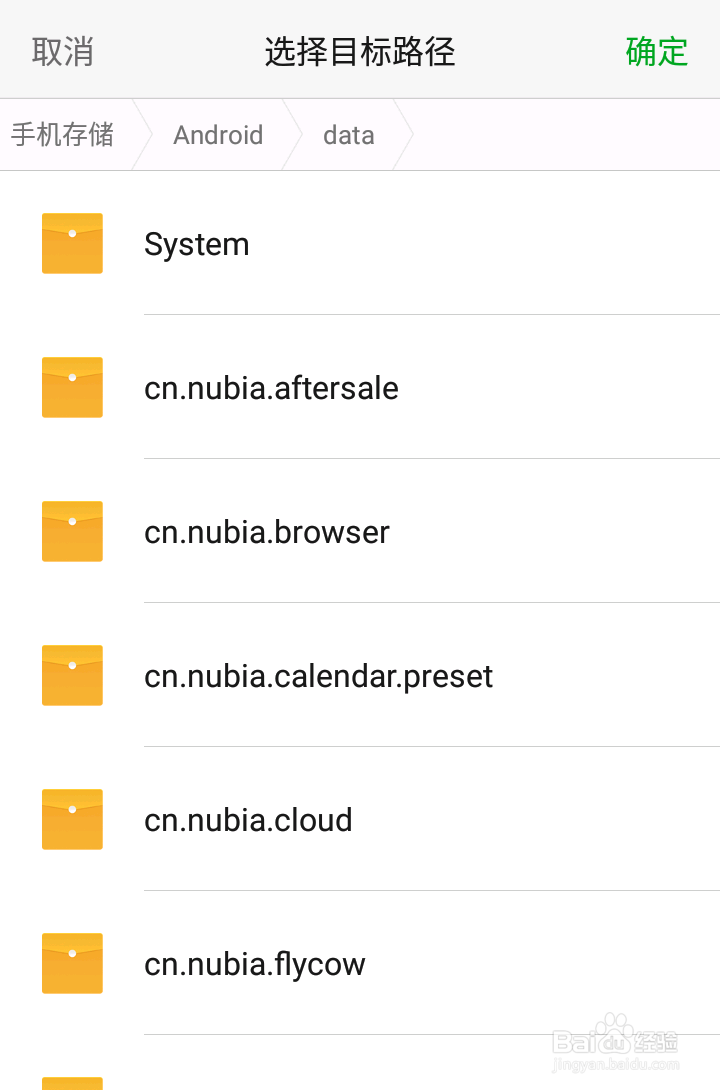Click the cn.nubia.cloud folder icon
This screenshot has width=720, height=1090.
click(72, 819)
